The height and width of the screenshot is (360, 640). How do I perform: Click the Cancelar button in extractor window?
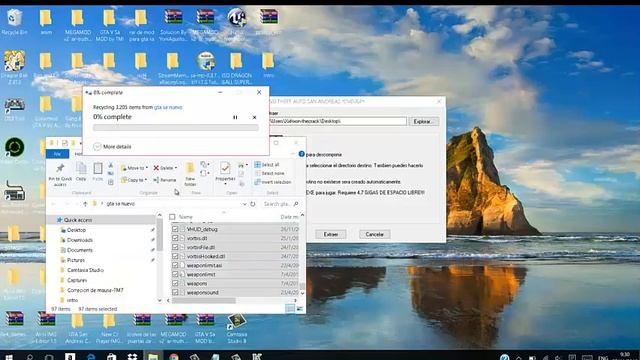[374, 234]
